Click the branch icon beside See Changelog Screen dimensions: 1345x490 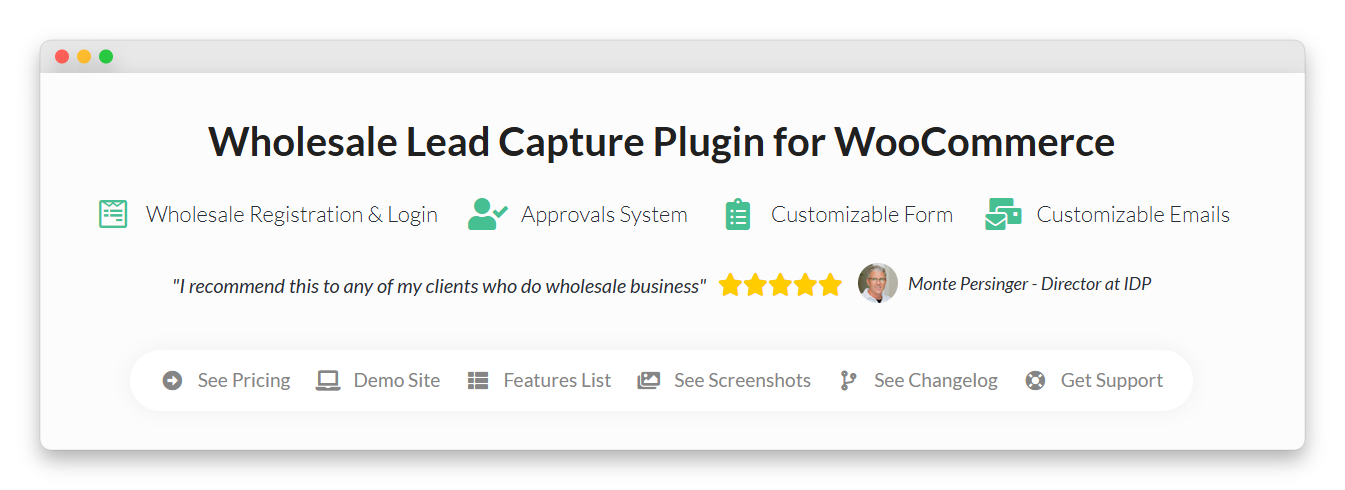(848, 380)
